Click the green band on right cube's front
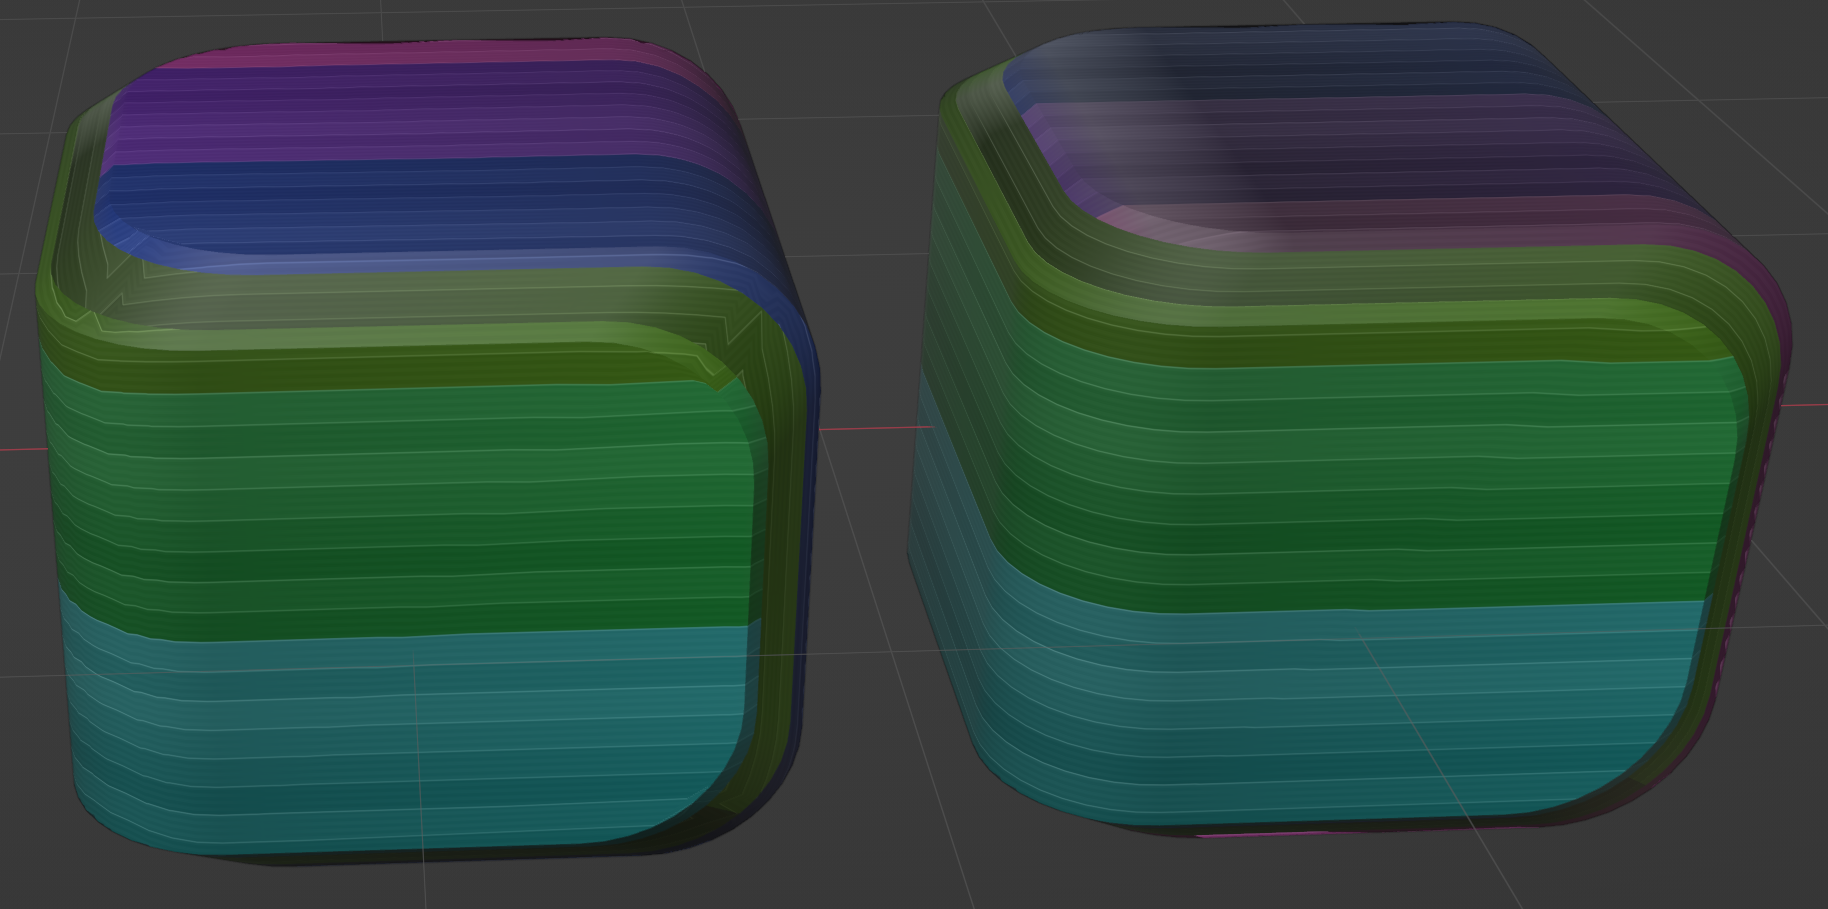The image size is (1828, 909). [x=1350, y=480]
